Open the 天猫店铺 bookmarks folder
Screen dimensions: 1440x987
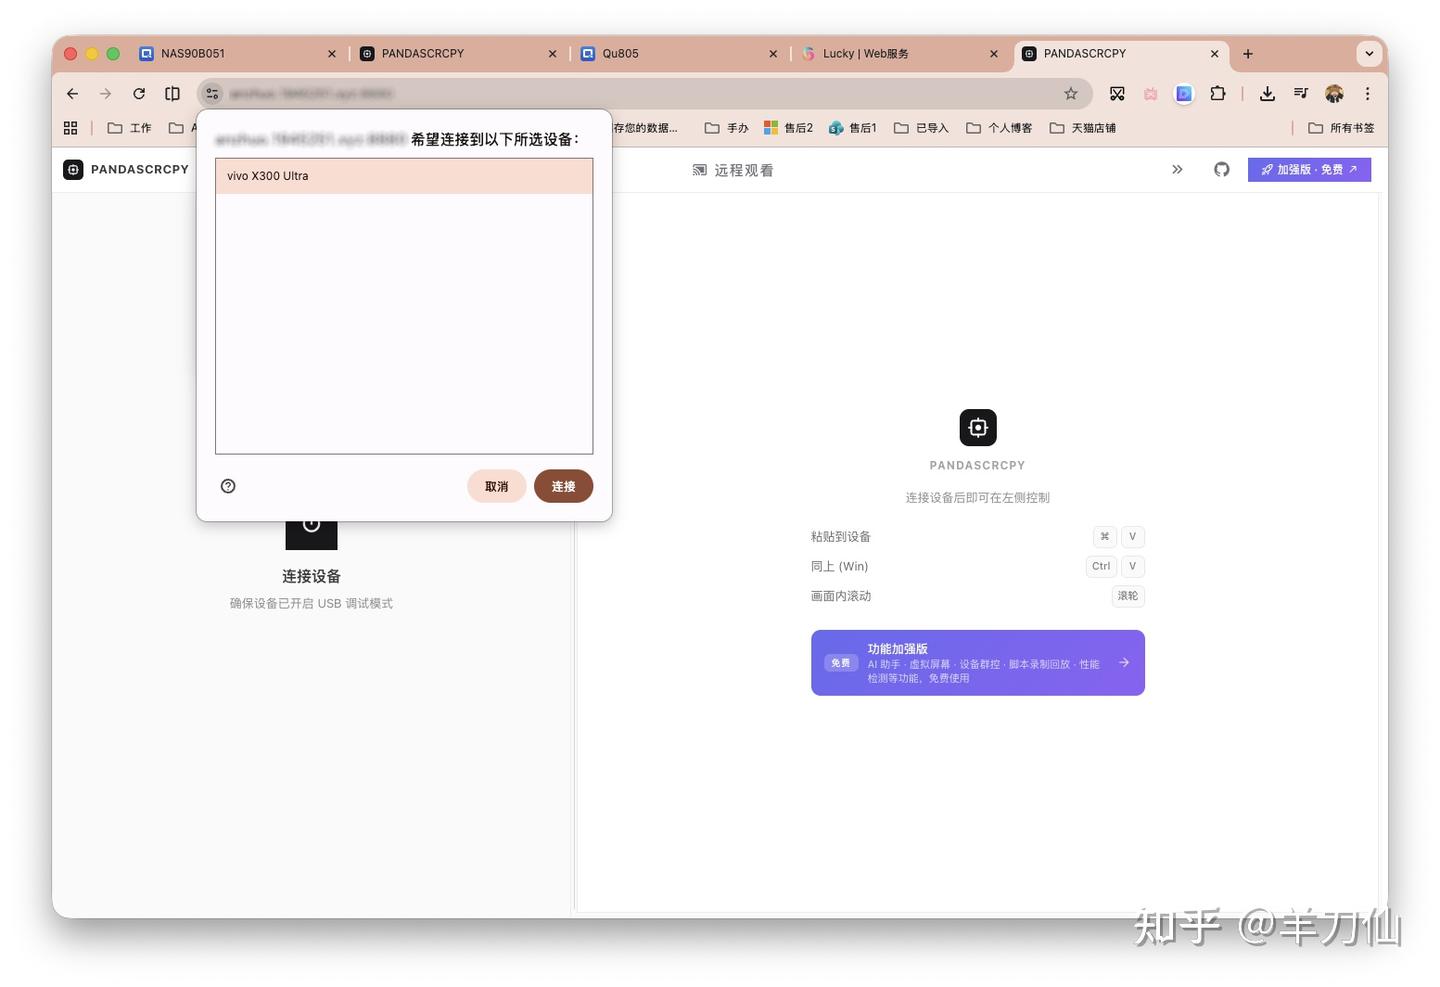click(1082, 128)
